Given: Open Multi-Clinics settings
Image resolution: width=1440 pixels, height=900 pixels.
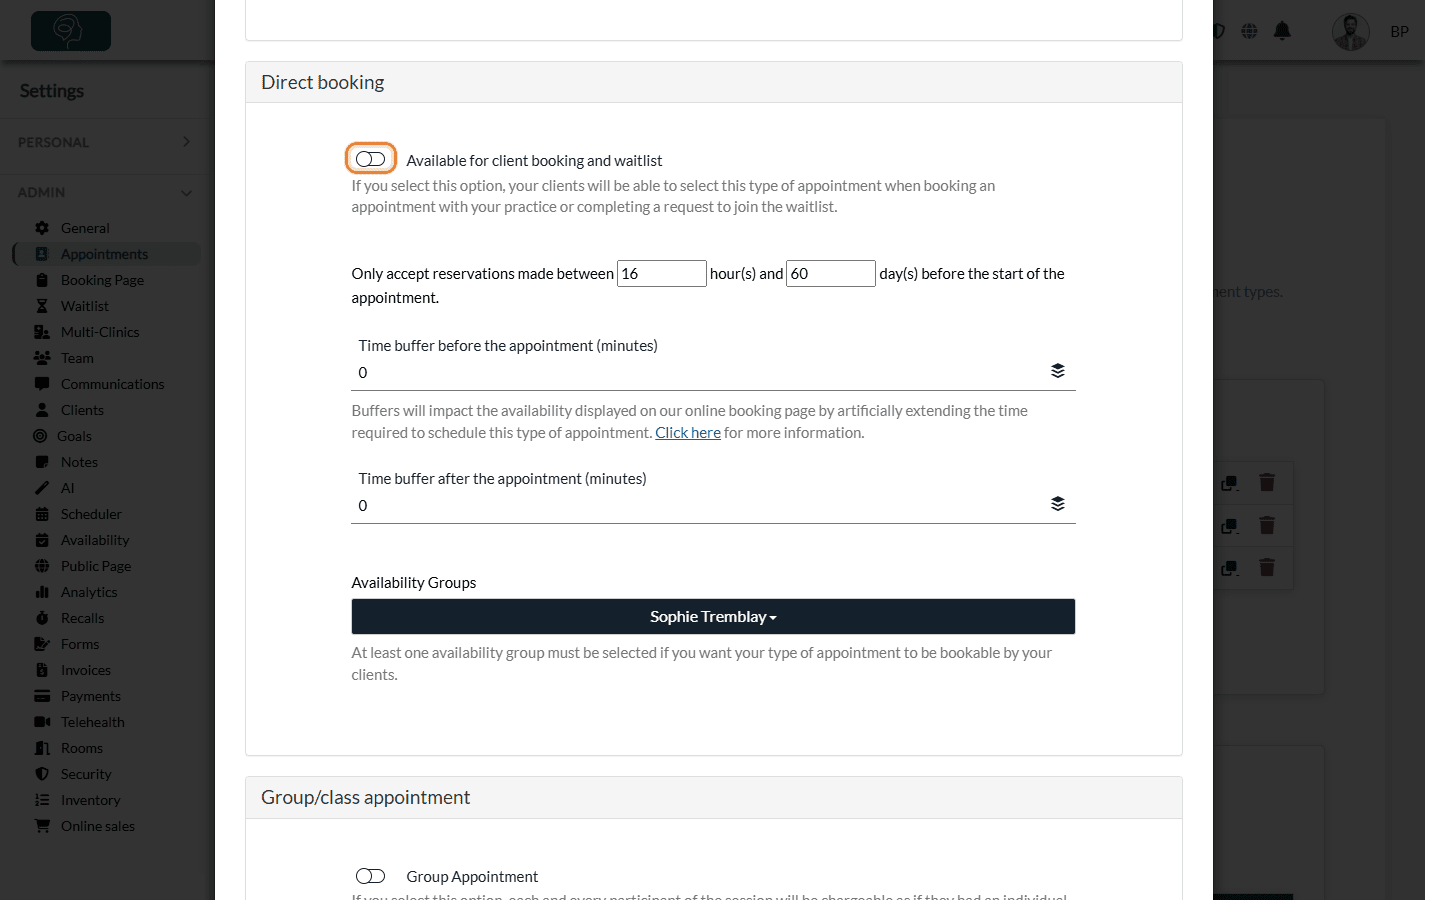Looking at the screenshot, I should 100,332.
